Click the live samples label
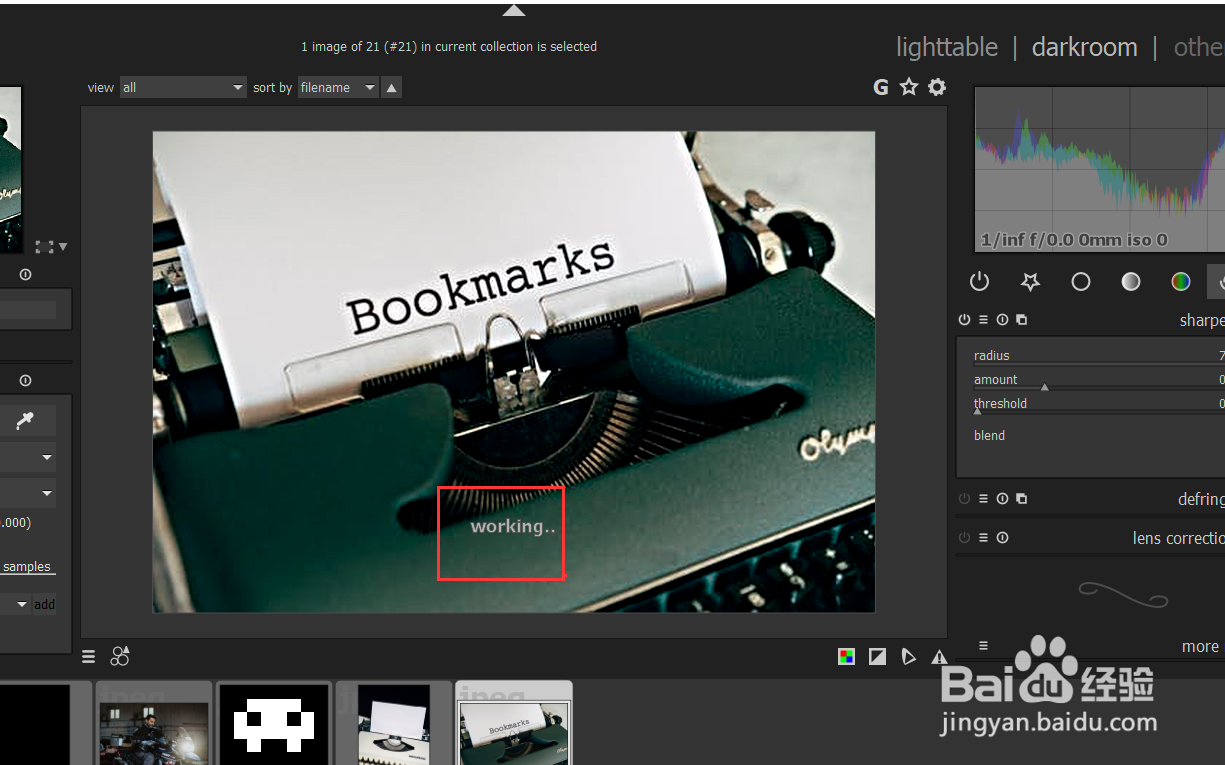Image resolution: width=1225 pixels, height=765 pixels. (27, 567)
